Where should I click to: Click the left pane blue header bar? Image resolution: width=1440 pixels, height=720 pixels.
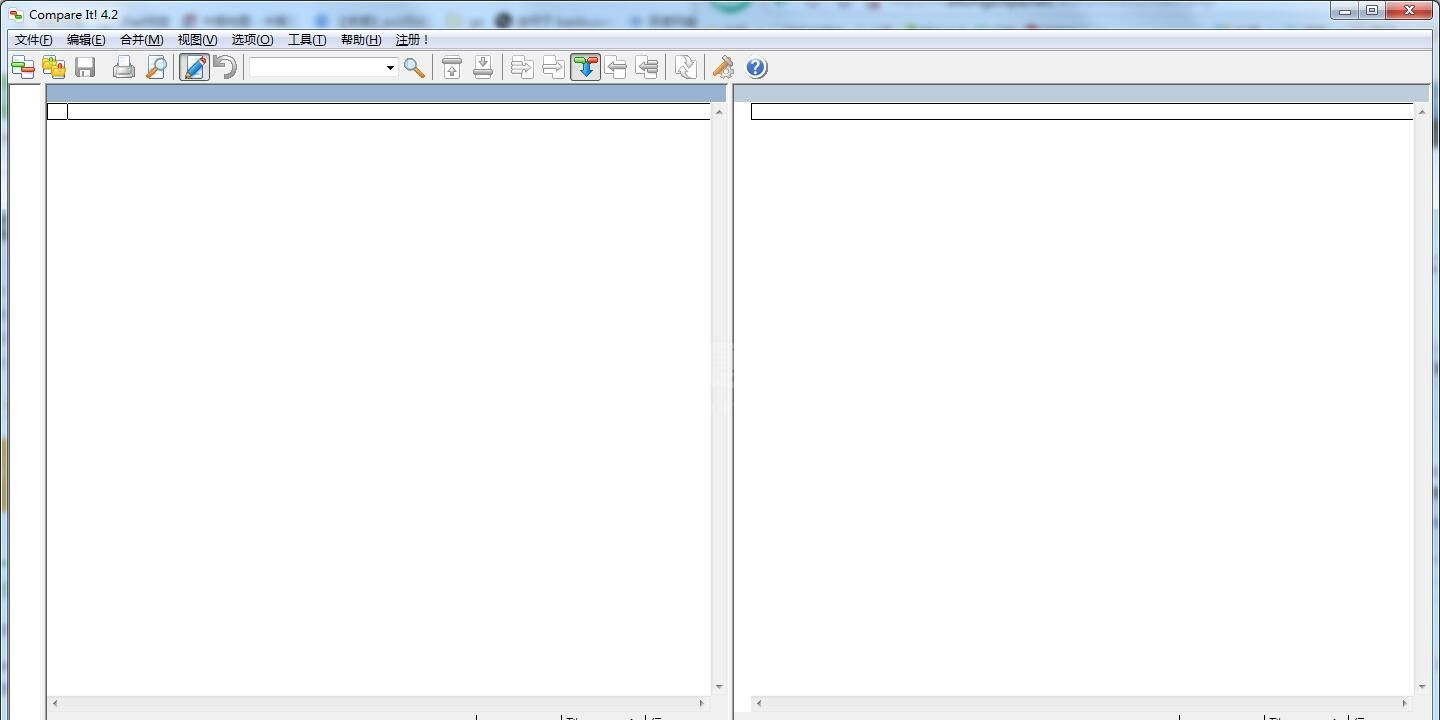point(386,93)
